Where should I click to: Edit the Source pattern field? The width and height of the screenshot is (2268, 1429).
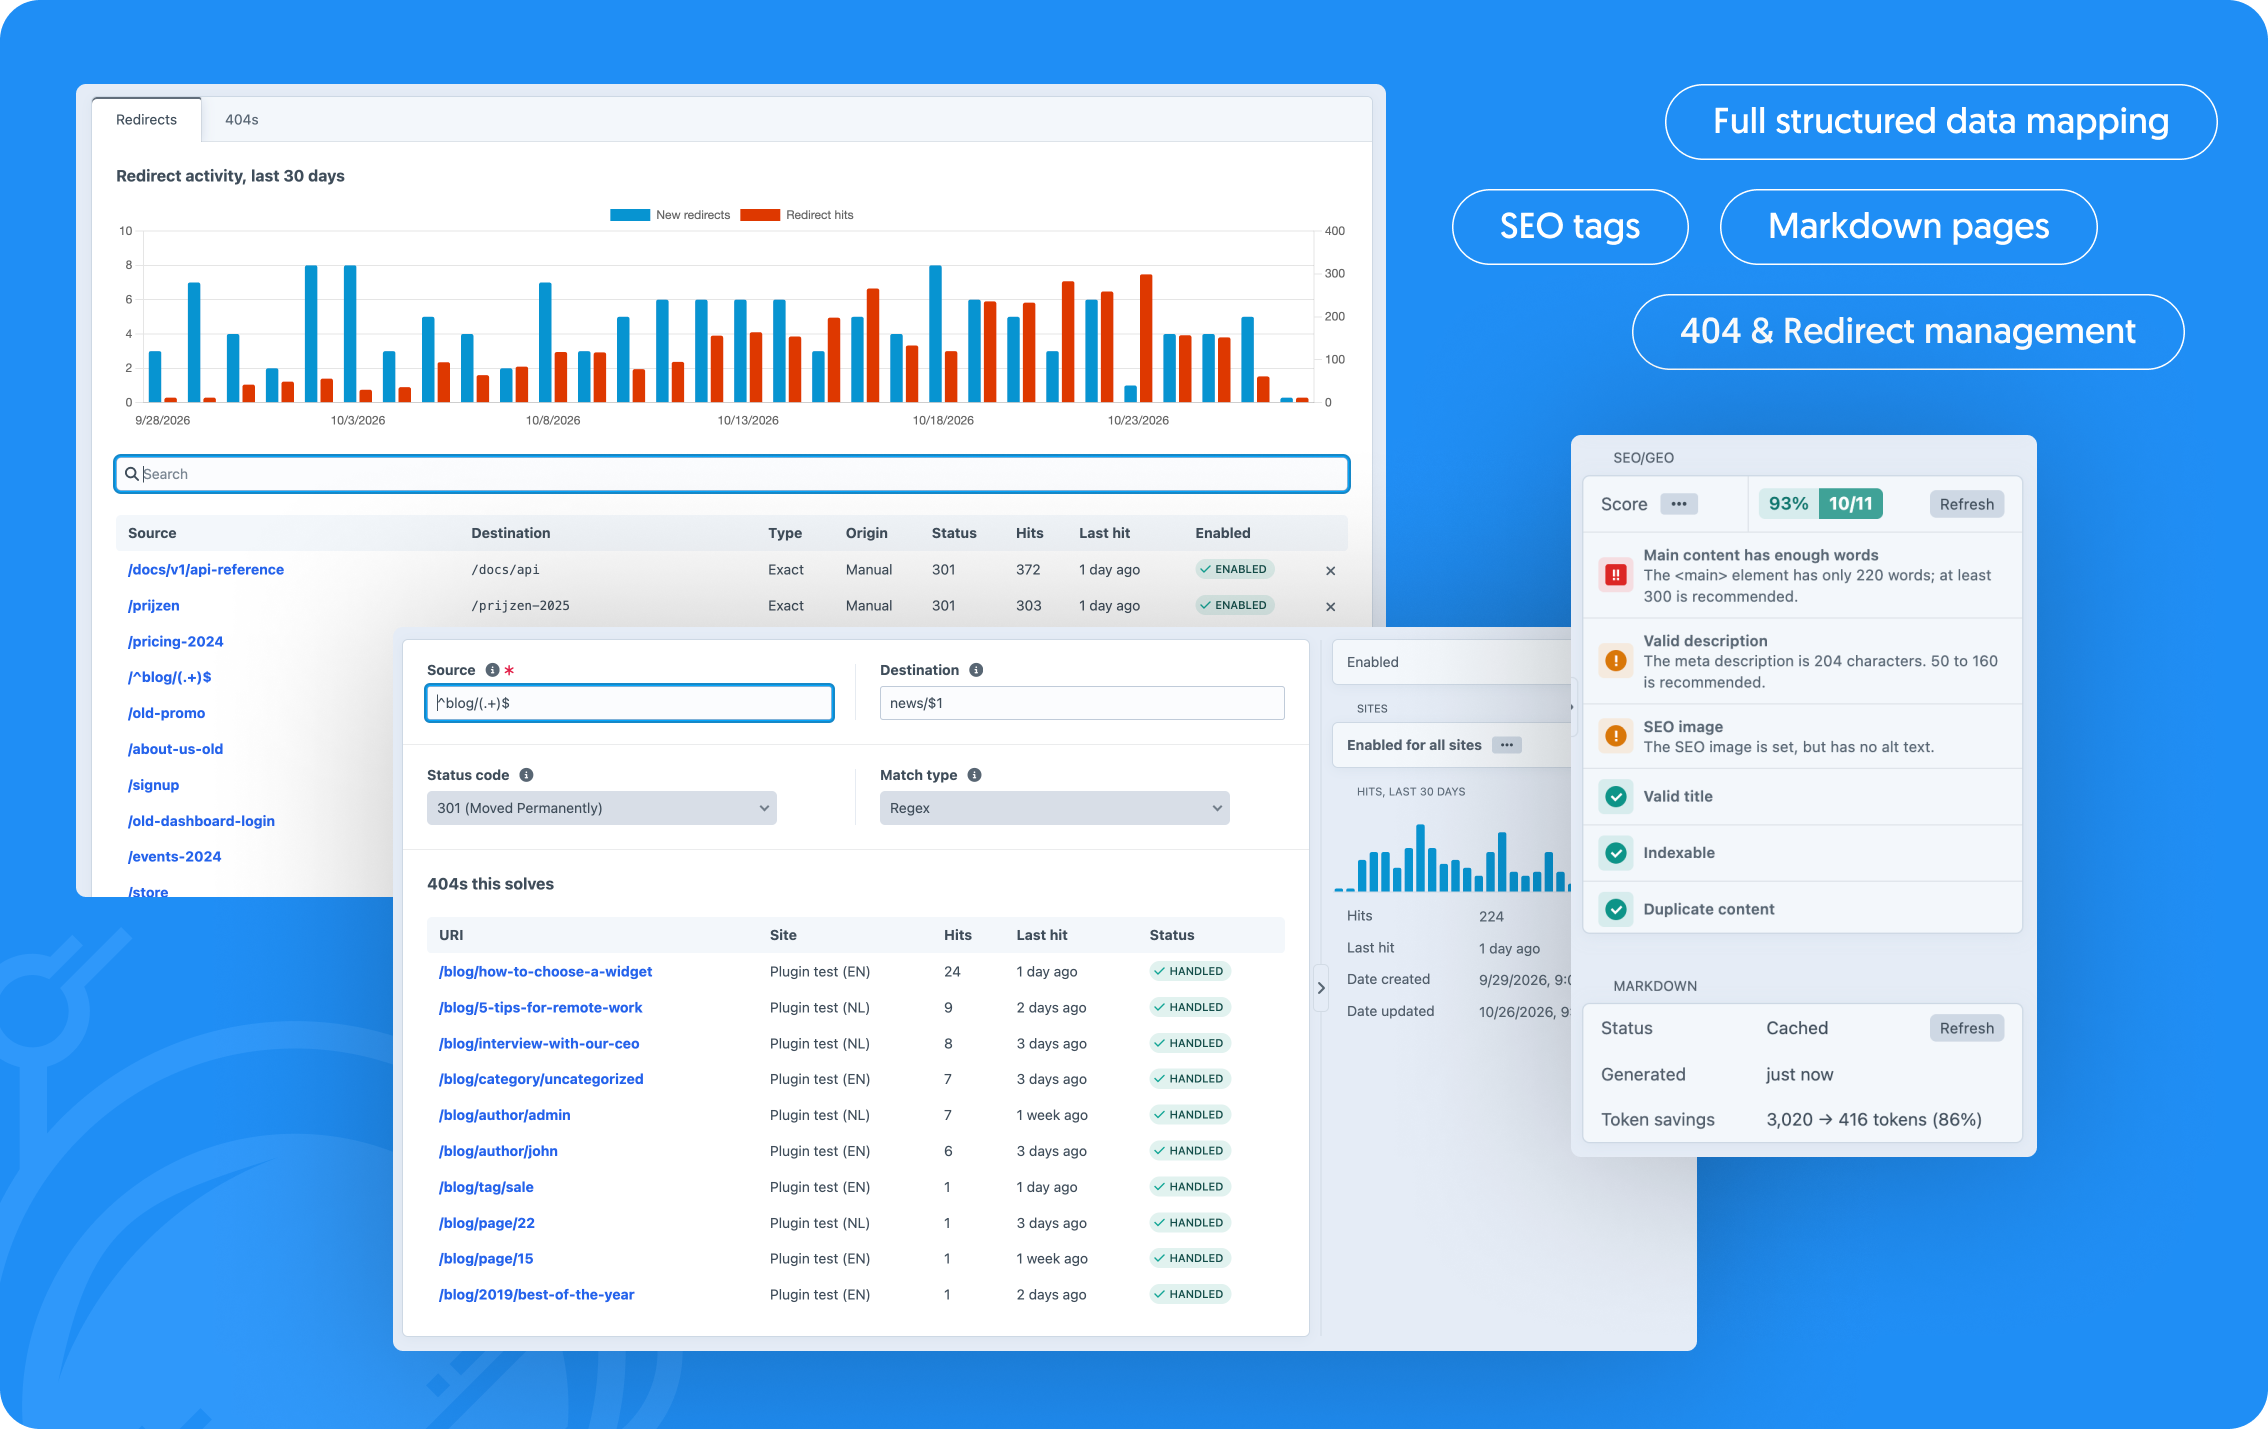tap(629, 703)
